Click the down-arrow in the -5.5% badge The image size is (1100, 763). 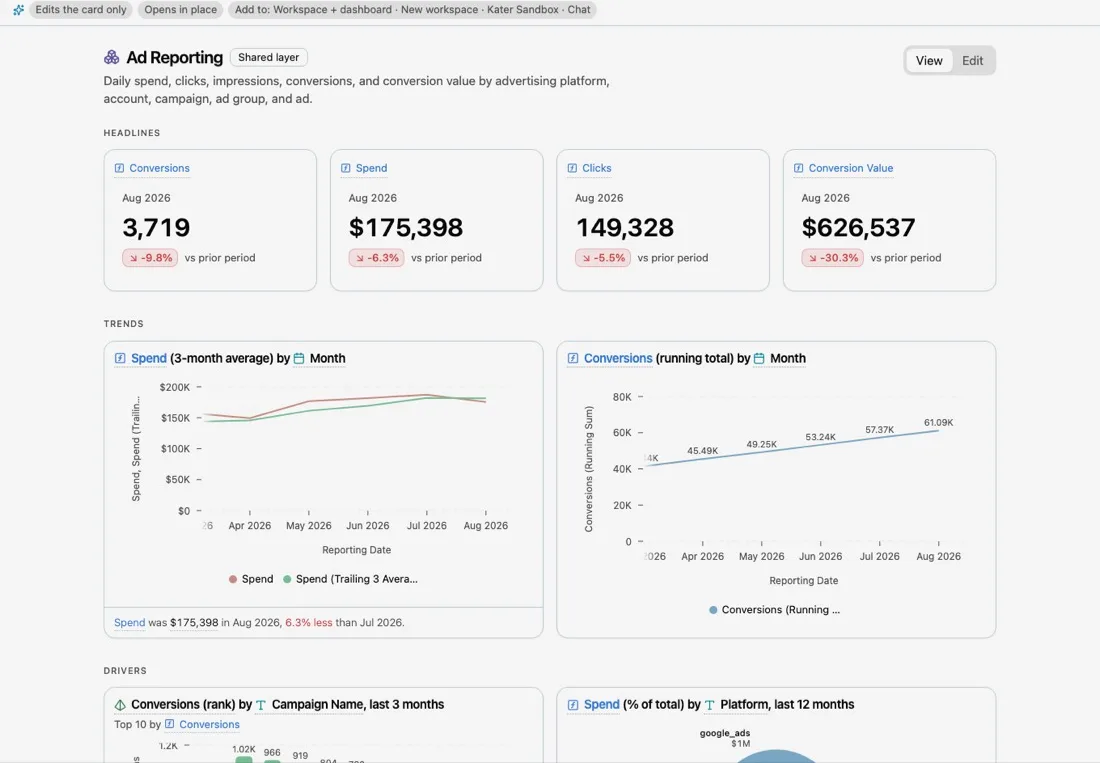(586, 258)
